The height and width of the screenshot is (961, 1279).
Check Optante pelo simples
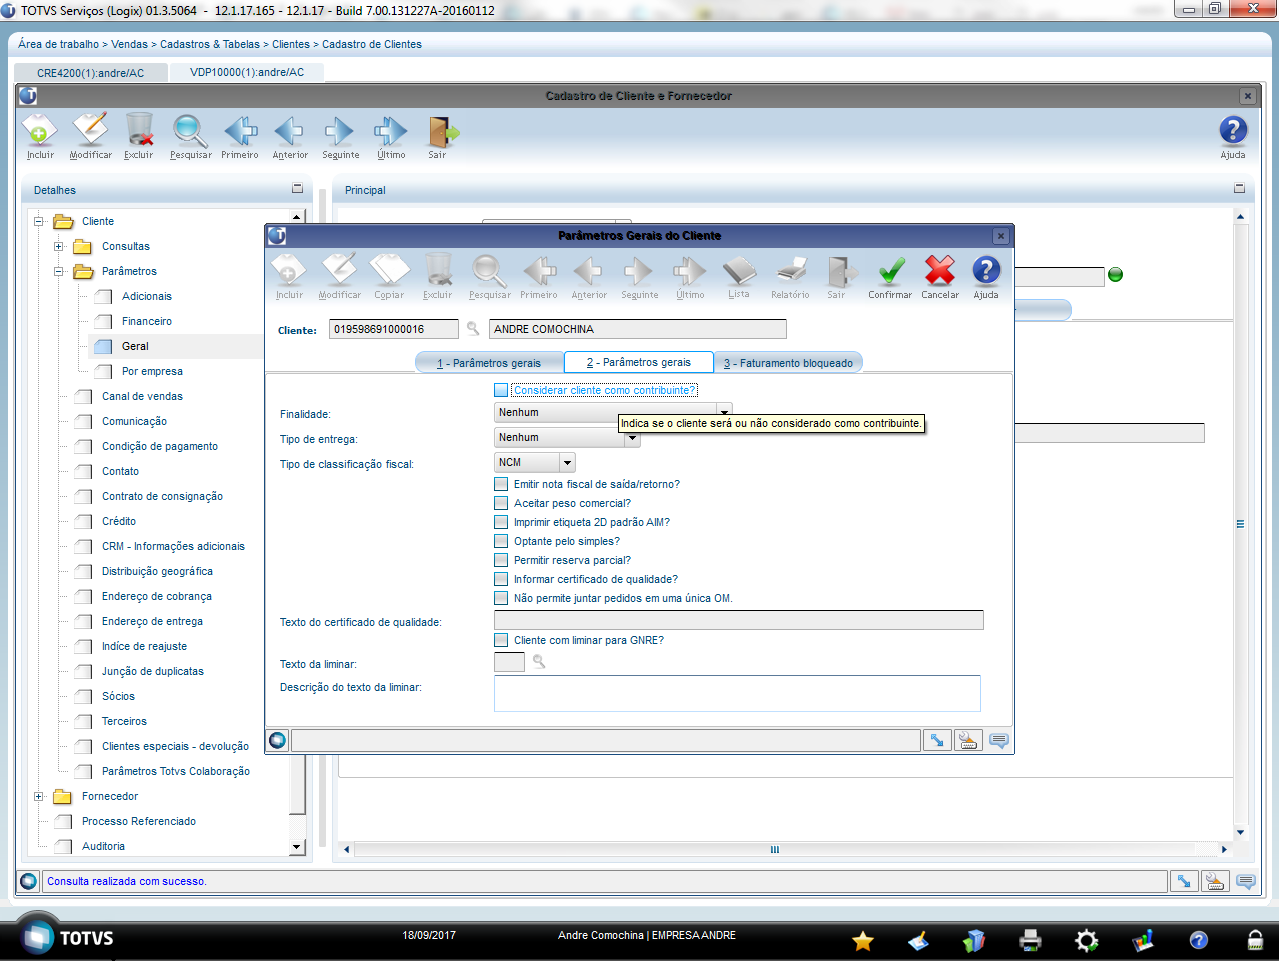coord(501,541)
